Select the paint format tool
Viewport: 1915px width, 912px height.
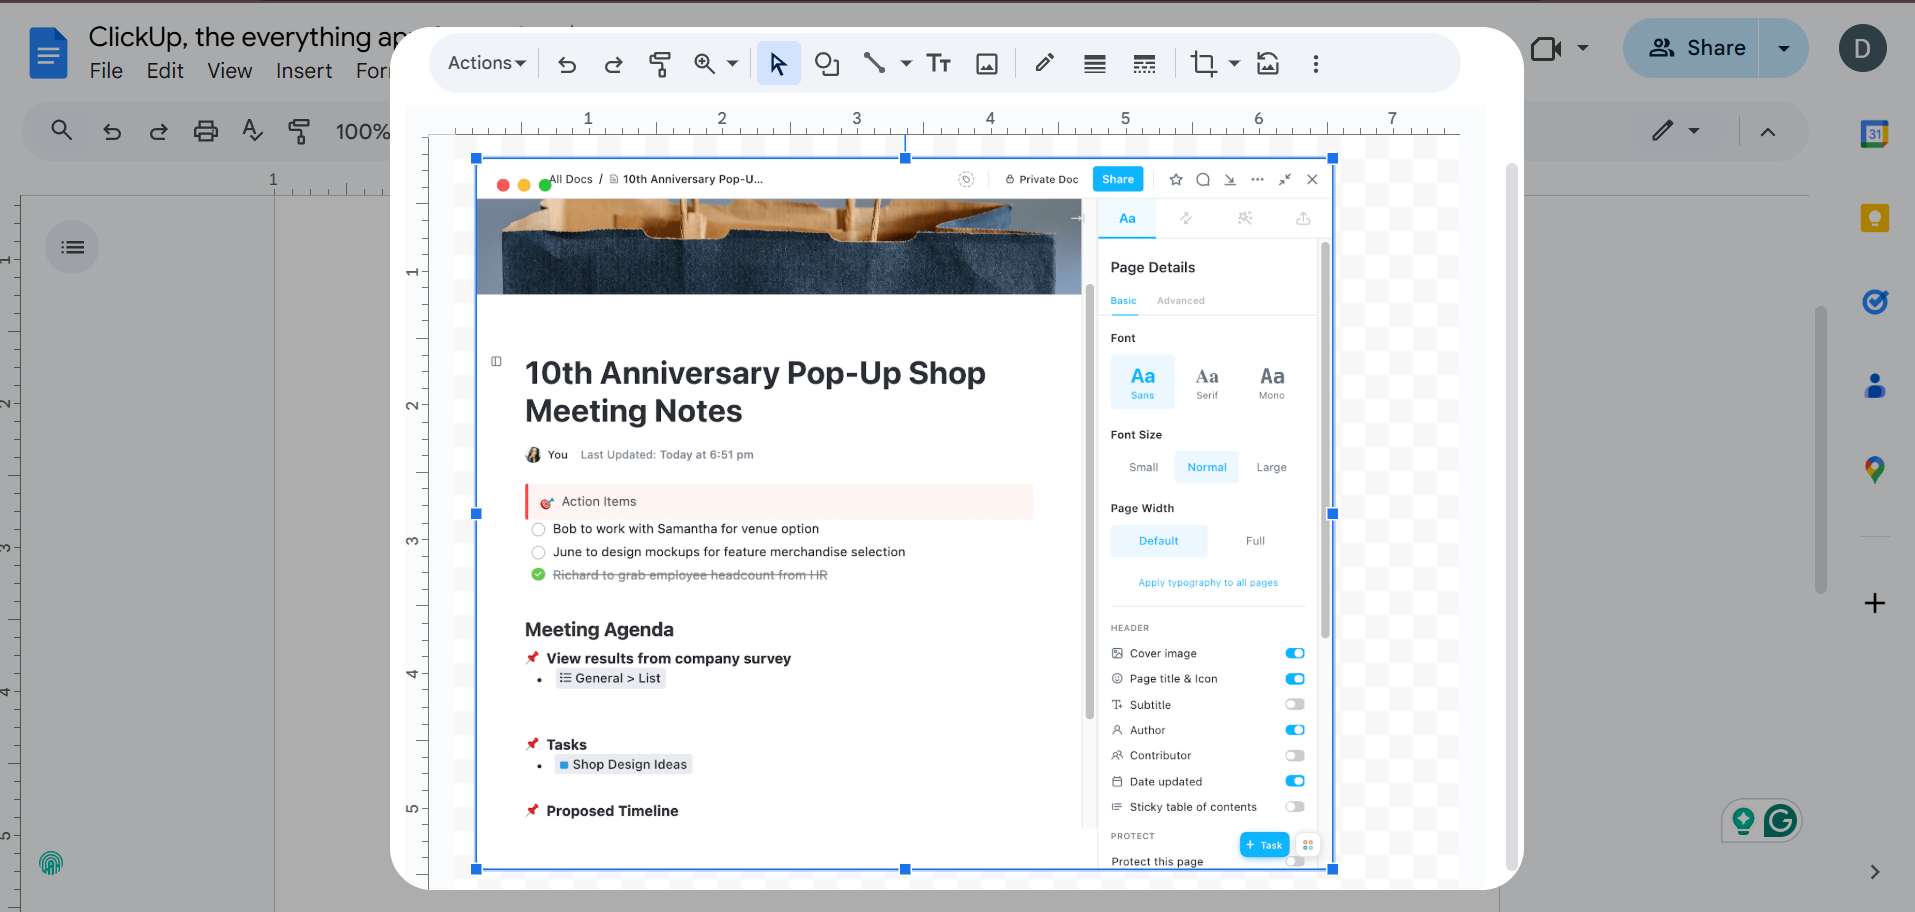pyautogui.click(x=660, y=63)
